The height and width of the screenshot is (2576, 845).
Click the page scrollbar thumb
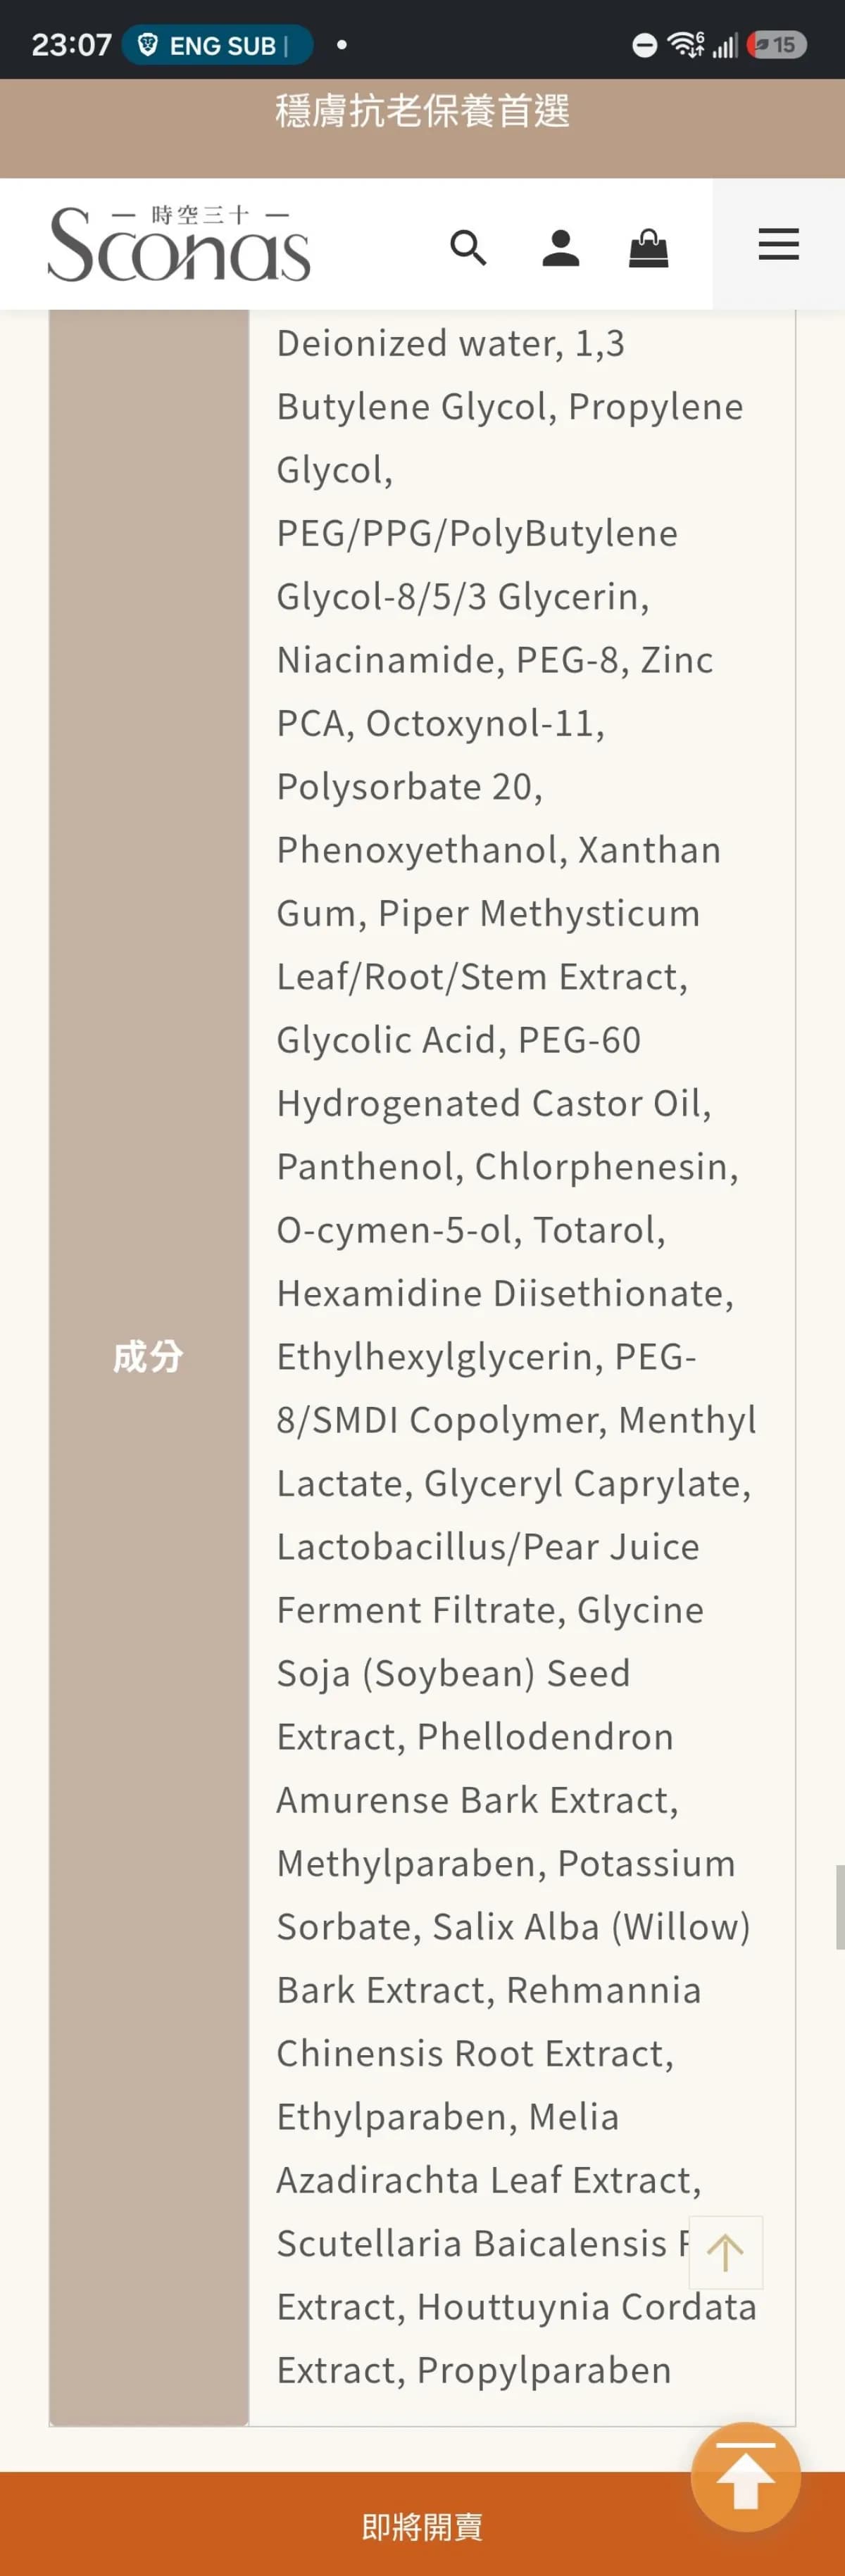coord(840,1906)
